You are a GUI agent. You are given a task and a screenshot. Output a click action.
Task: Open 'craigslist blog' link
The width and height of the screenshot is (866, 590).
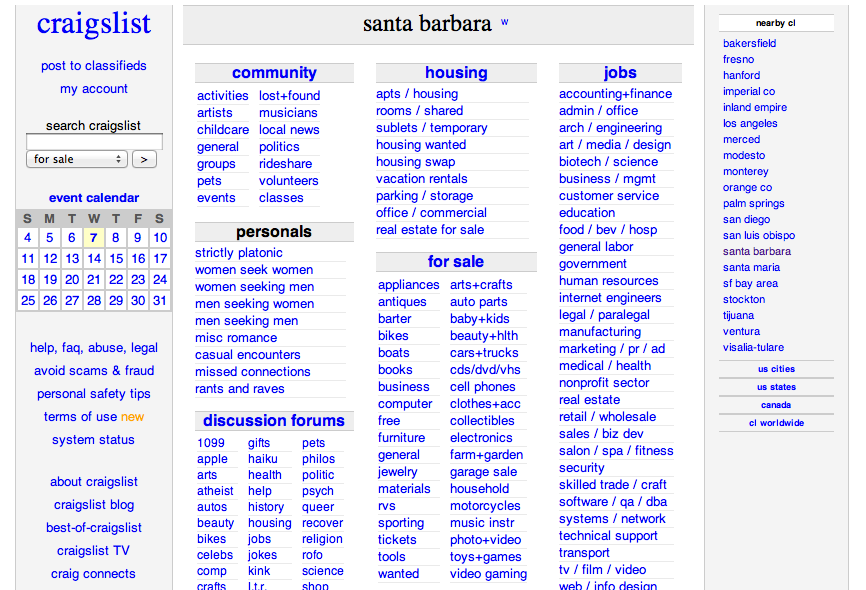point(94,505)
